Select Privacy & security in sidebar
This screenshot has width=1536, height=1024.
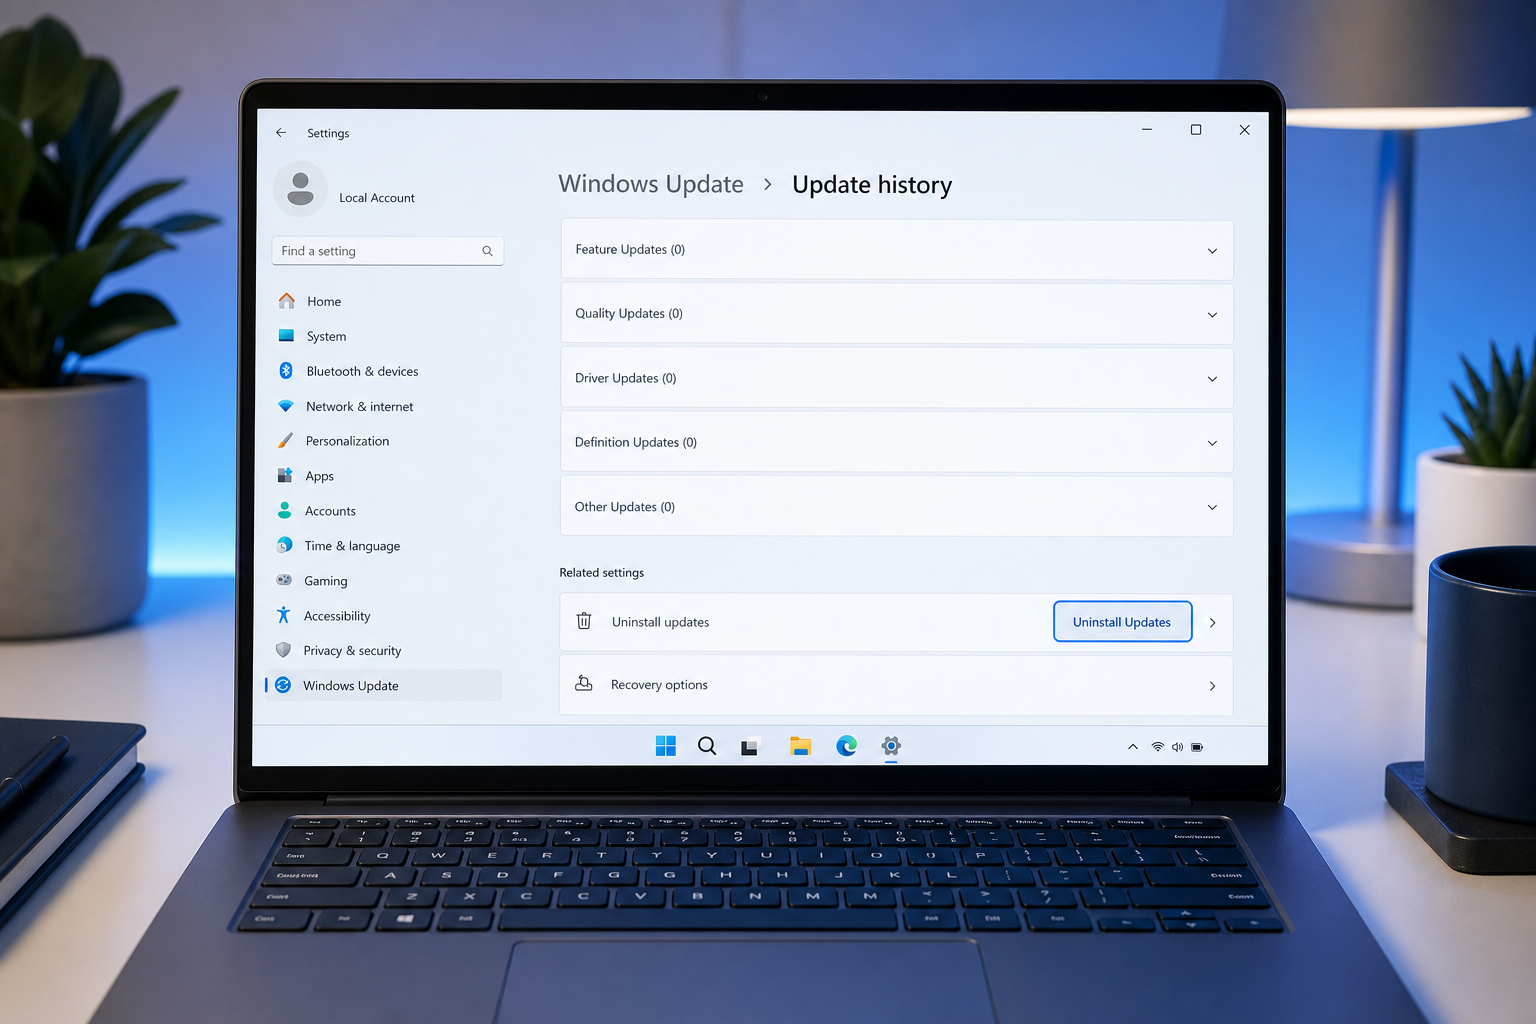point(352,650)
